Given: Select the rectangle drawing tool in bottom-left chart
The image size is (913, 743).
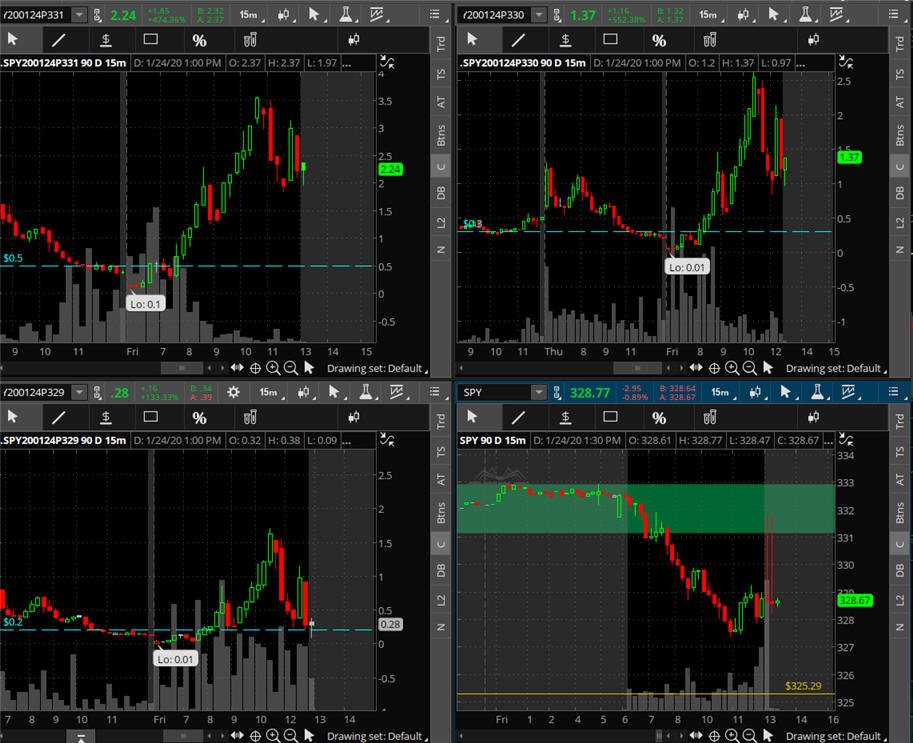Looking at the screenshot, I should tap(151, 417).
